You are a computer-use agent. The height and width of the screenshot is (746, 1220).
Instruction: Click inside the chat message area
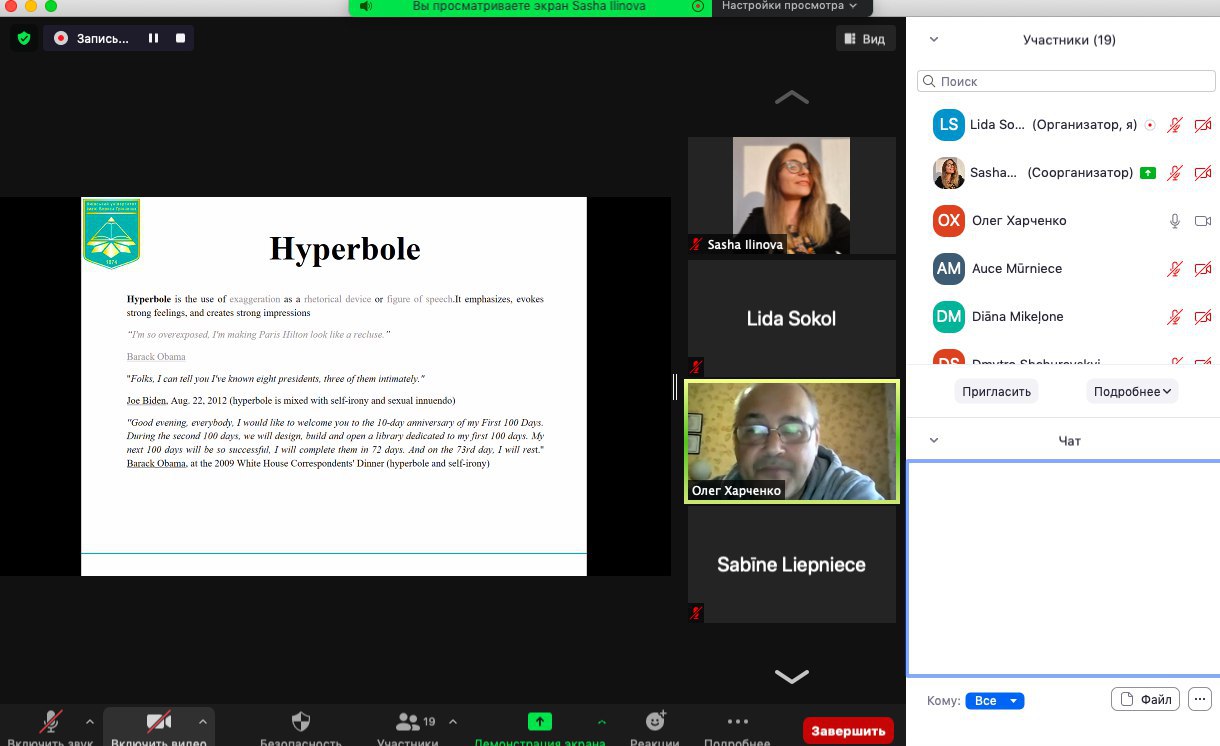(1063, 567)
